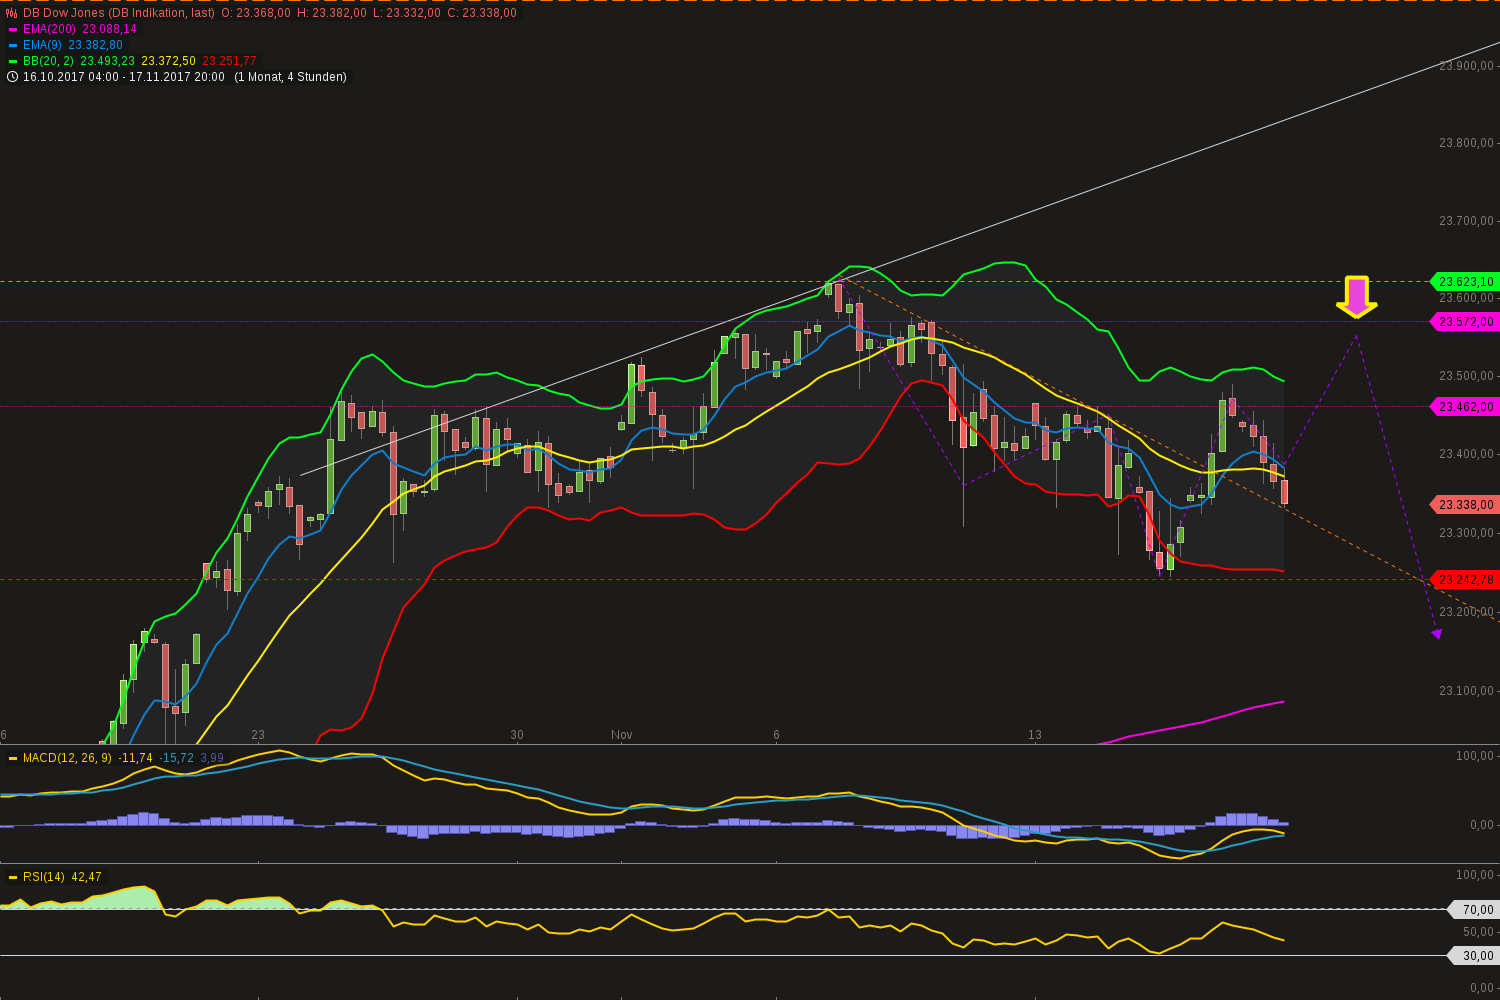Click the EMA(200) magenta legend marker icon
This screenshot has width=1500, height=1000.
11,29
